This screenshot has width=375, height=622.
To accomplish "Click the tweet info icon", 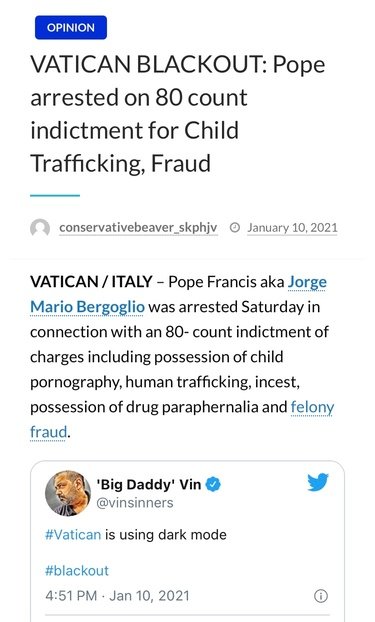I will [321, 596].
